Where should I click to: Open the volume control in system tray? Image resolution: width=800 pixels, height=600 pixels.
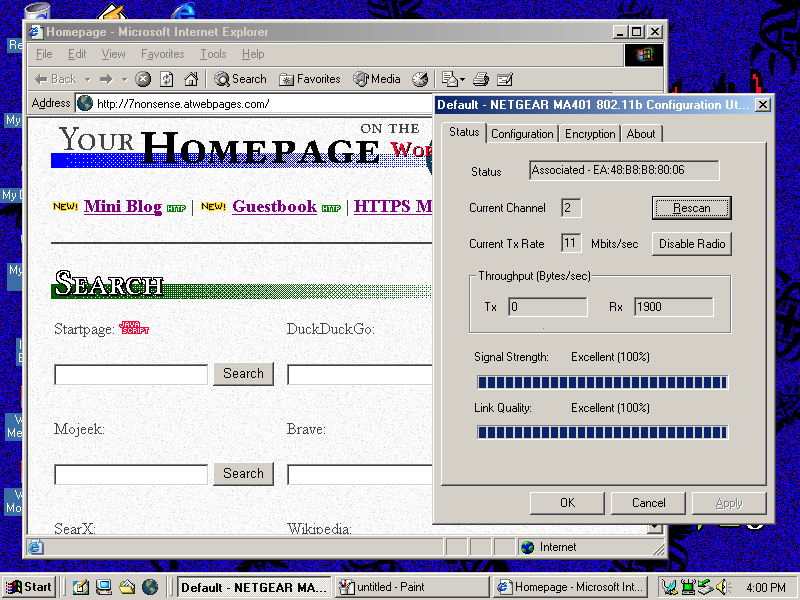tap(721, 587)
